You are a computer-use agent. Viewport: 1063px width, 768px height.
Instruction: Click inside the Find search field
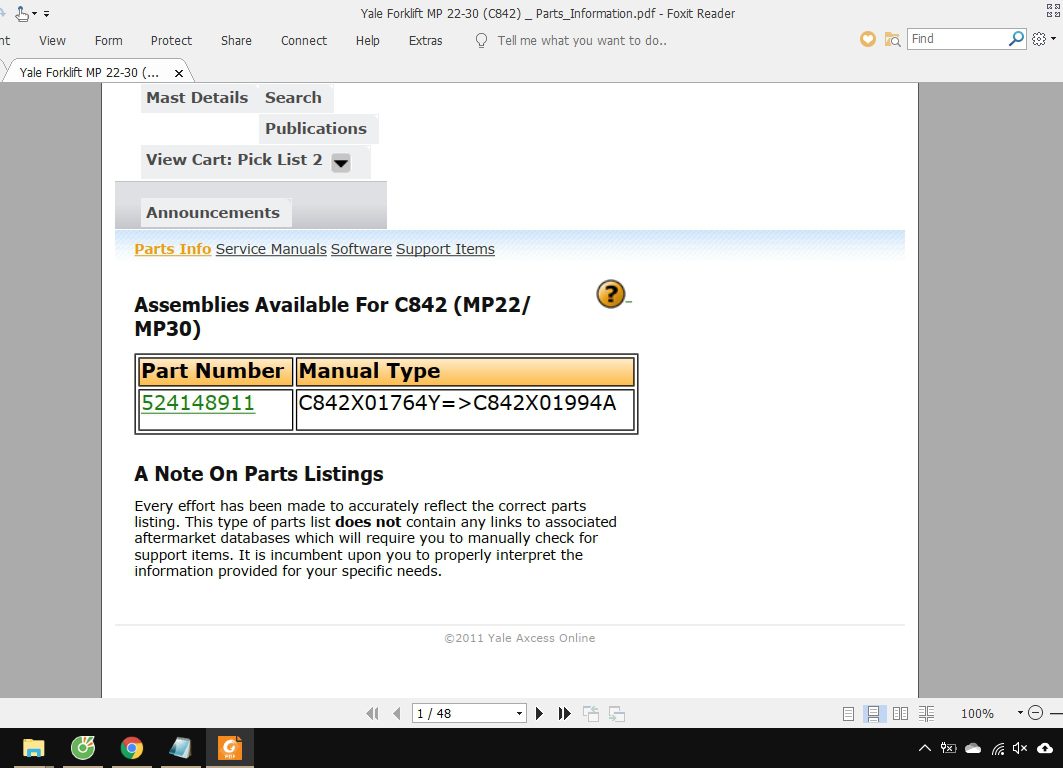coord(957,39)
